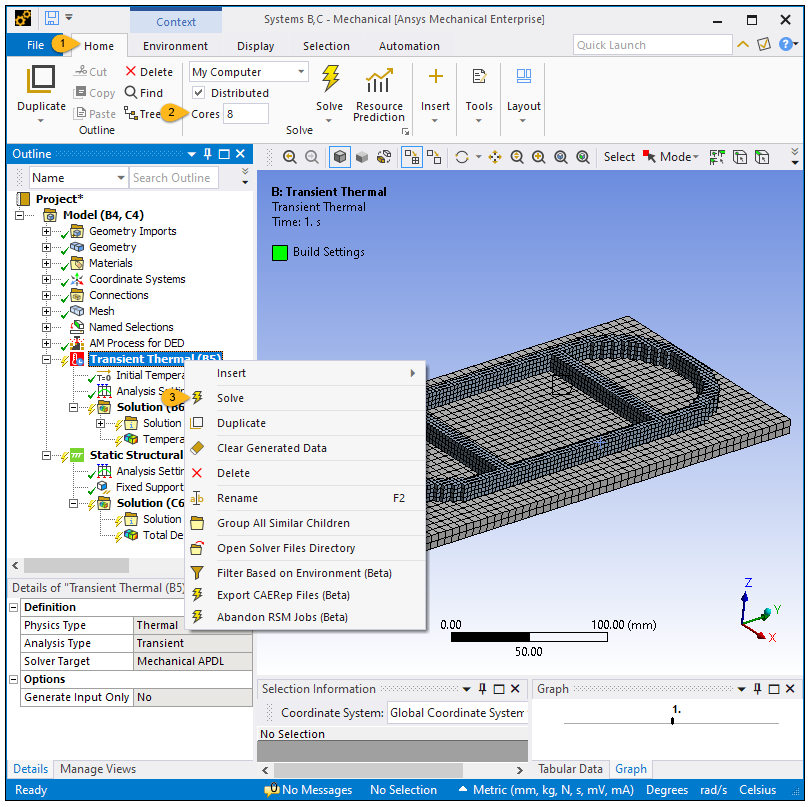810x807 pixels.
Task: Collapse the Model (B4, C4) node
Action: [x=20, y=215]
